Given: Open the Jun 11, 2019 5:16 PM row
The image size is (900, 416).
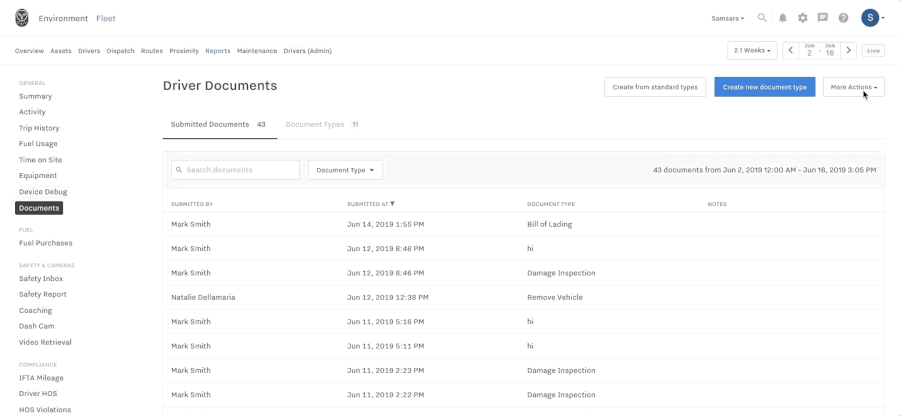Looking at the screenshot, I should [x=523, y=322].
